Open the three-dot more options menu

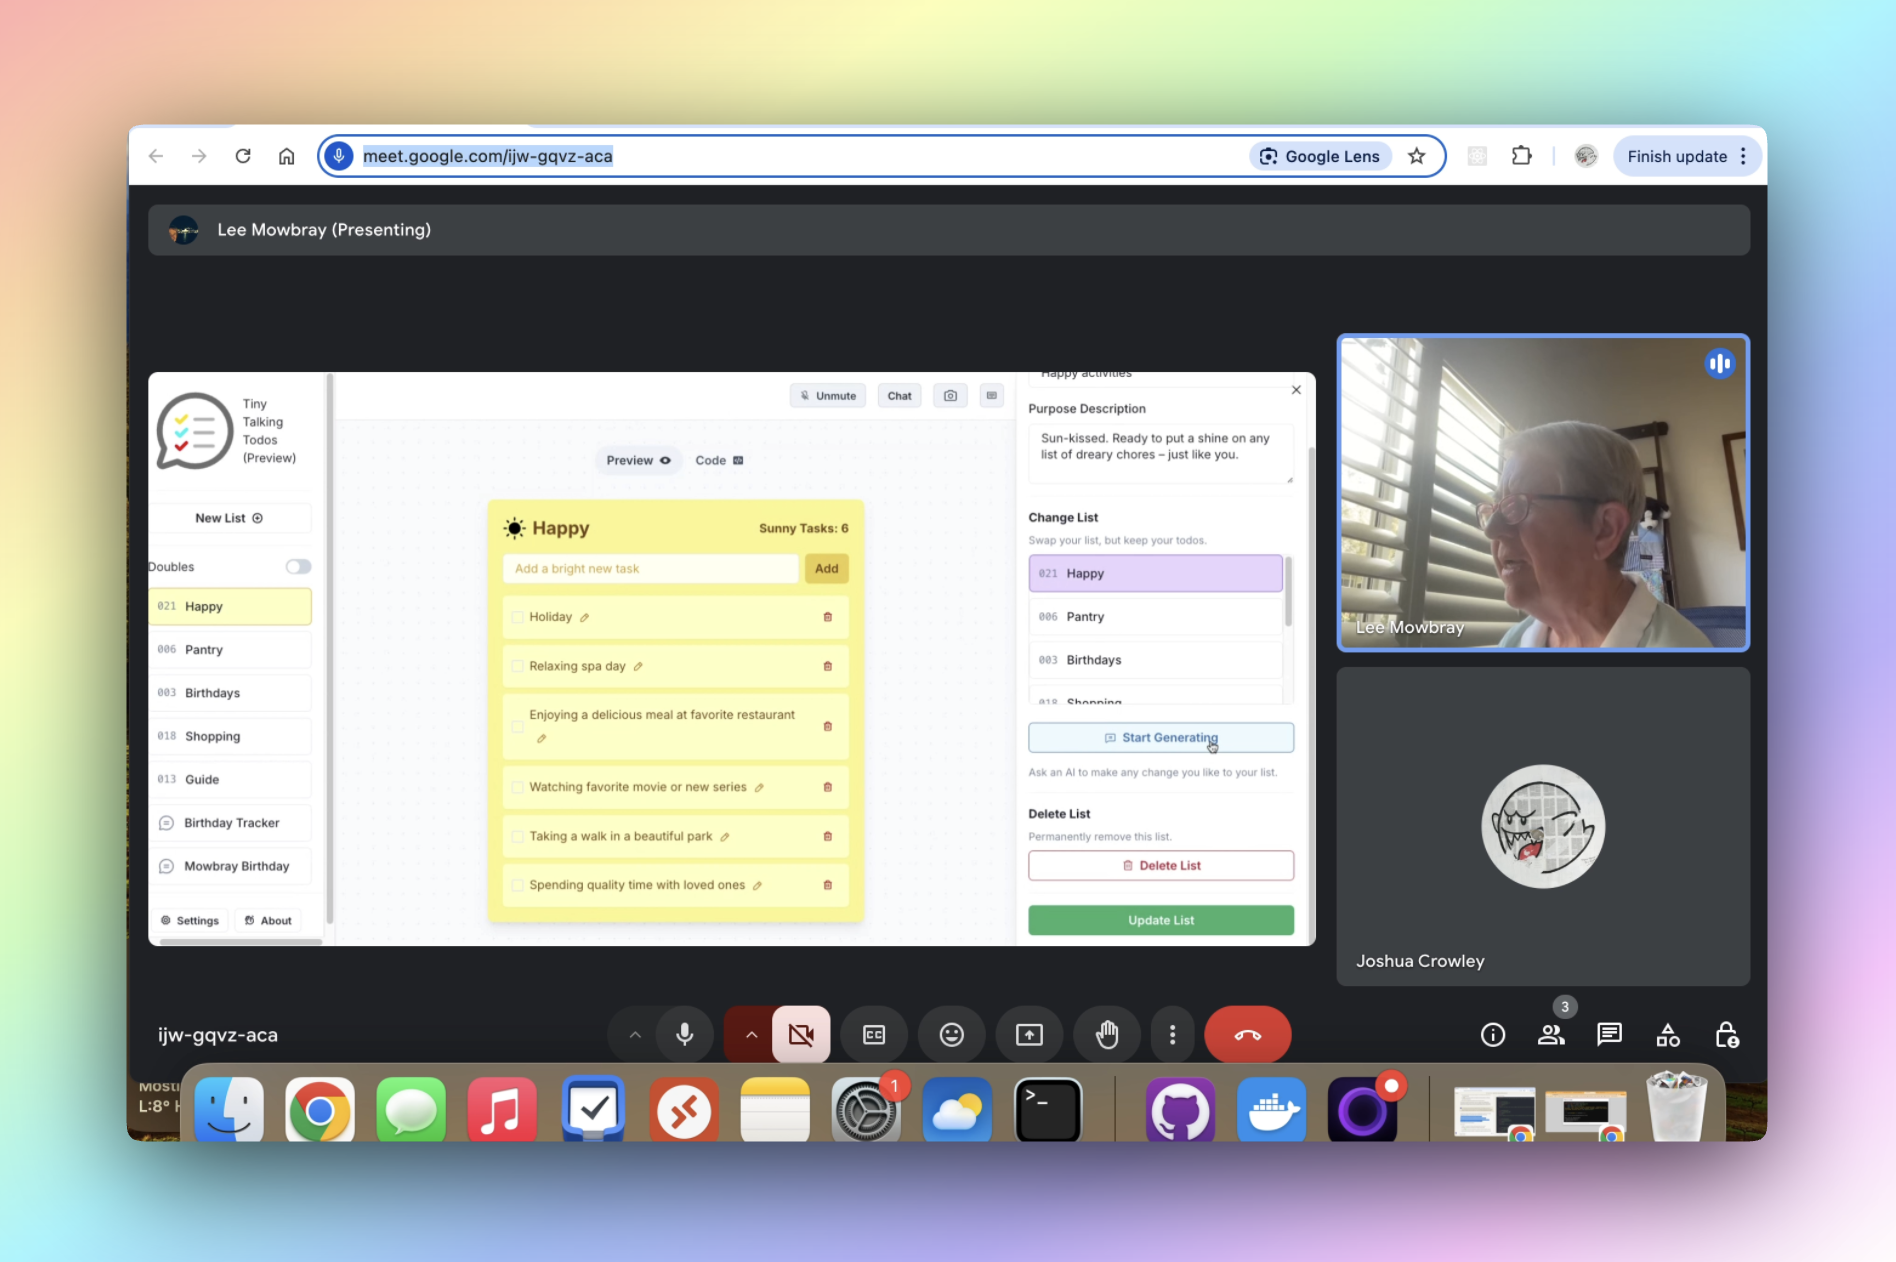pos(1172,1034)
